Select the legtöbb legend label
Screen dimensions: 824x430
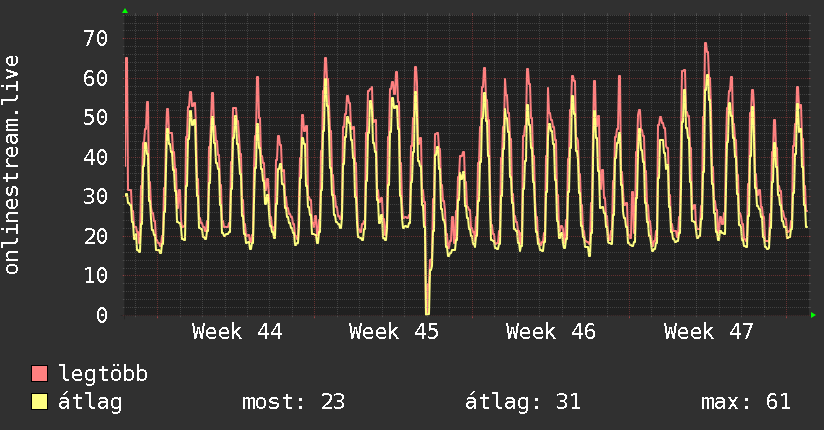click(103, 374)
